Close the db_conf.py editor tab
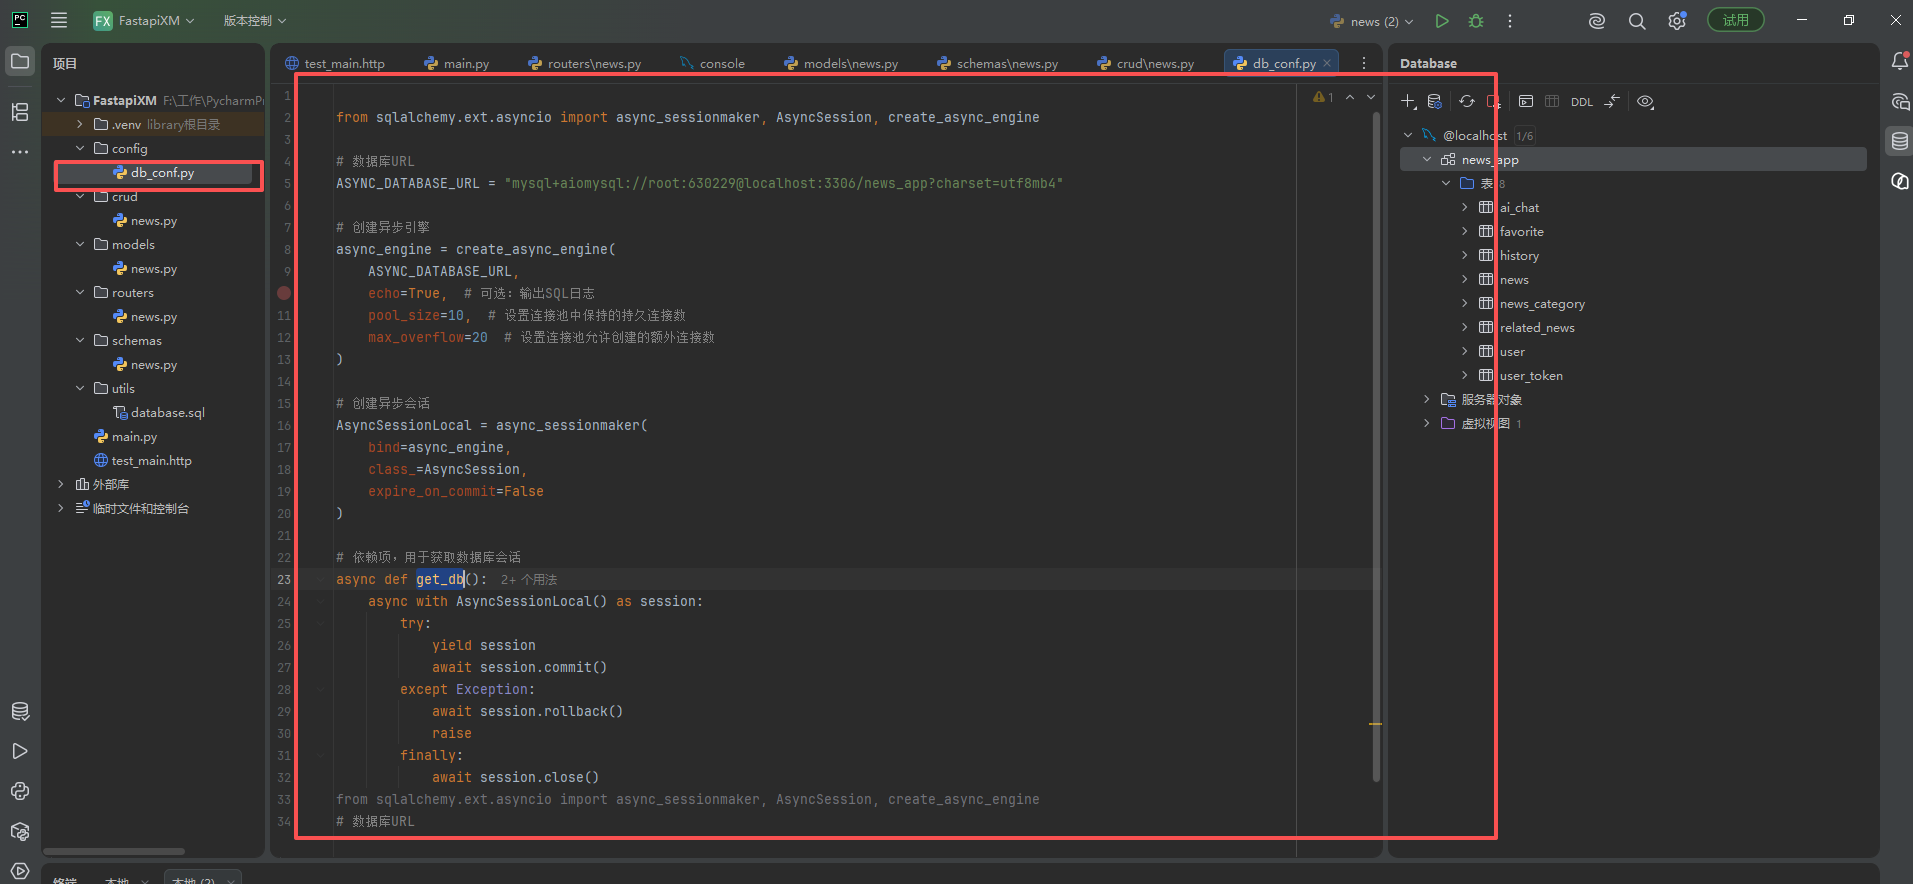 (x=1327, y=63)
